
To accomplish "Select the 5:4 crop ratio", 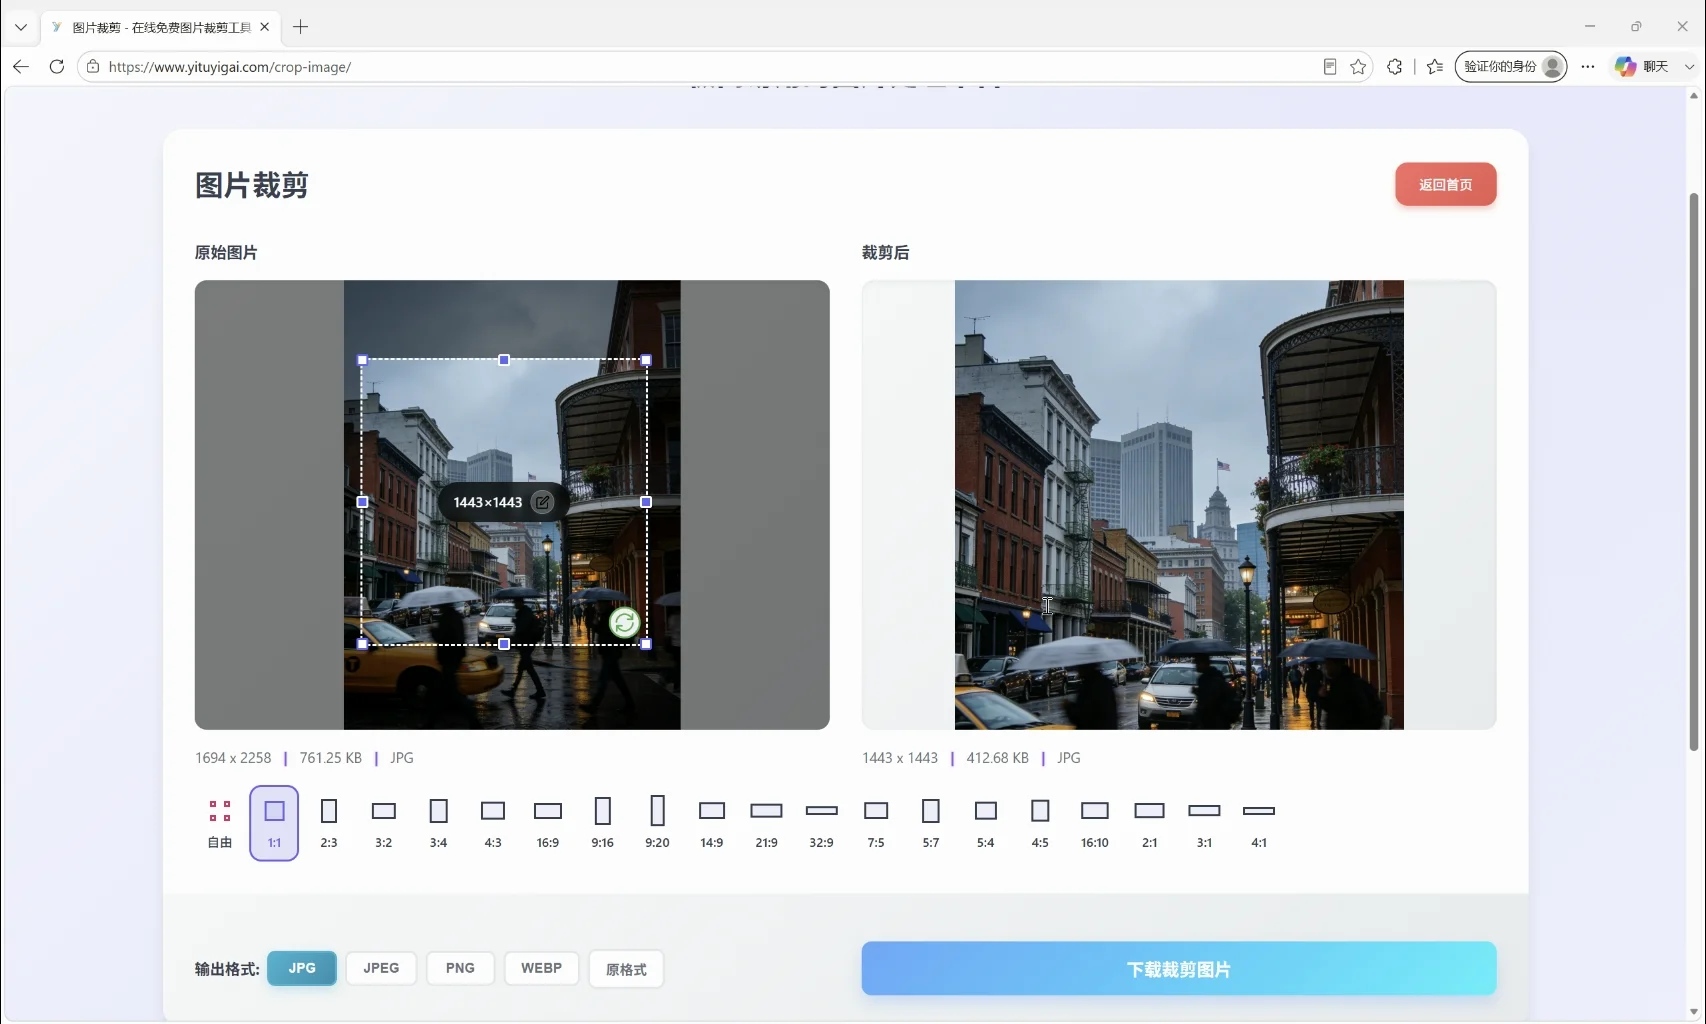I will pyautogui.click(x=985, y=823).
